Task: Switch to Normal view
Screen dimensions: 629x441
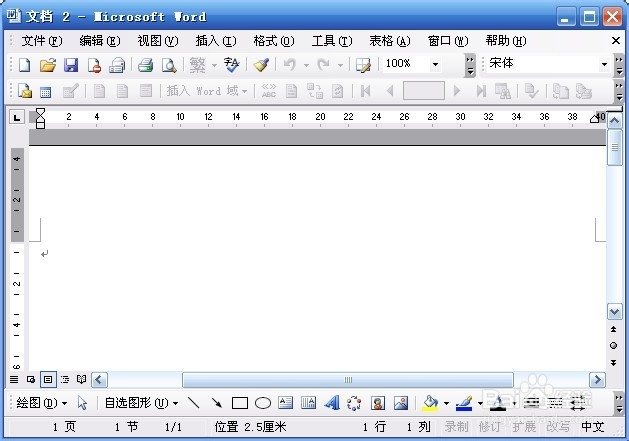Action: click(14, 379)
